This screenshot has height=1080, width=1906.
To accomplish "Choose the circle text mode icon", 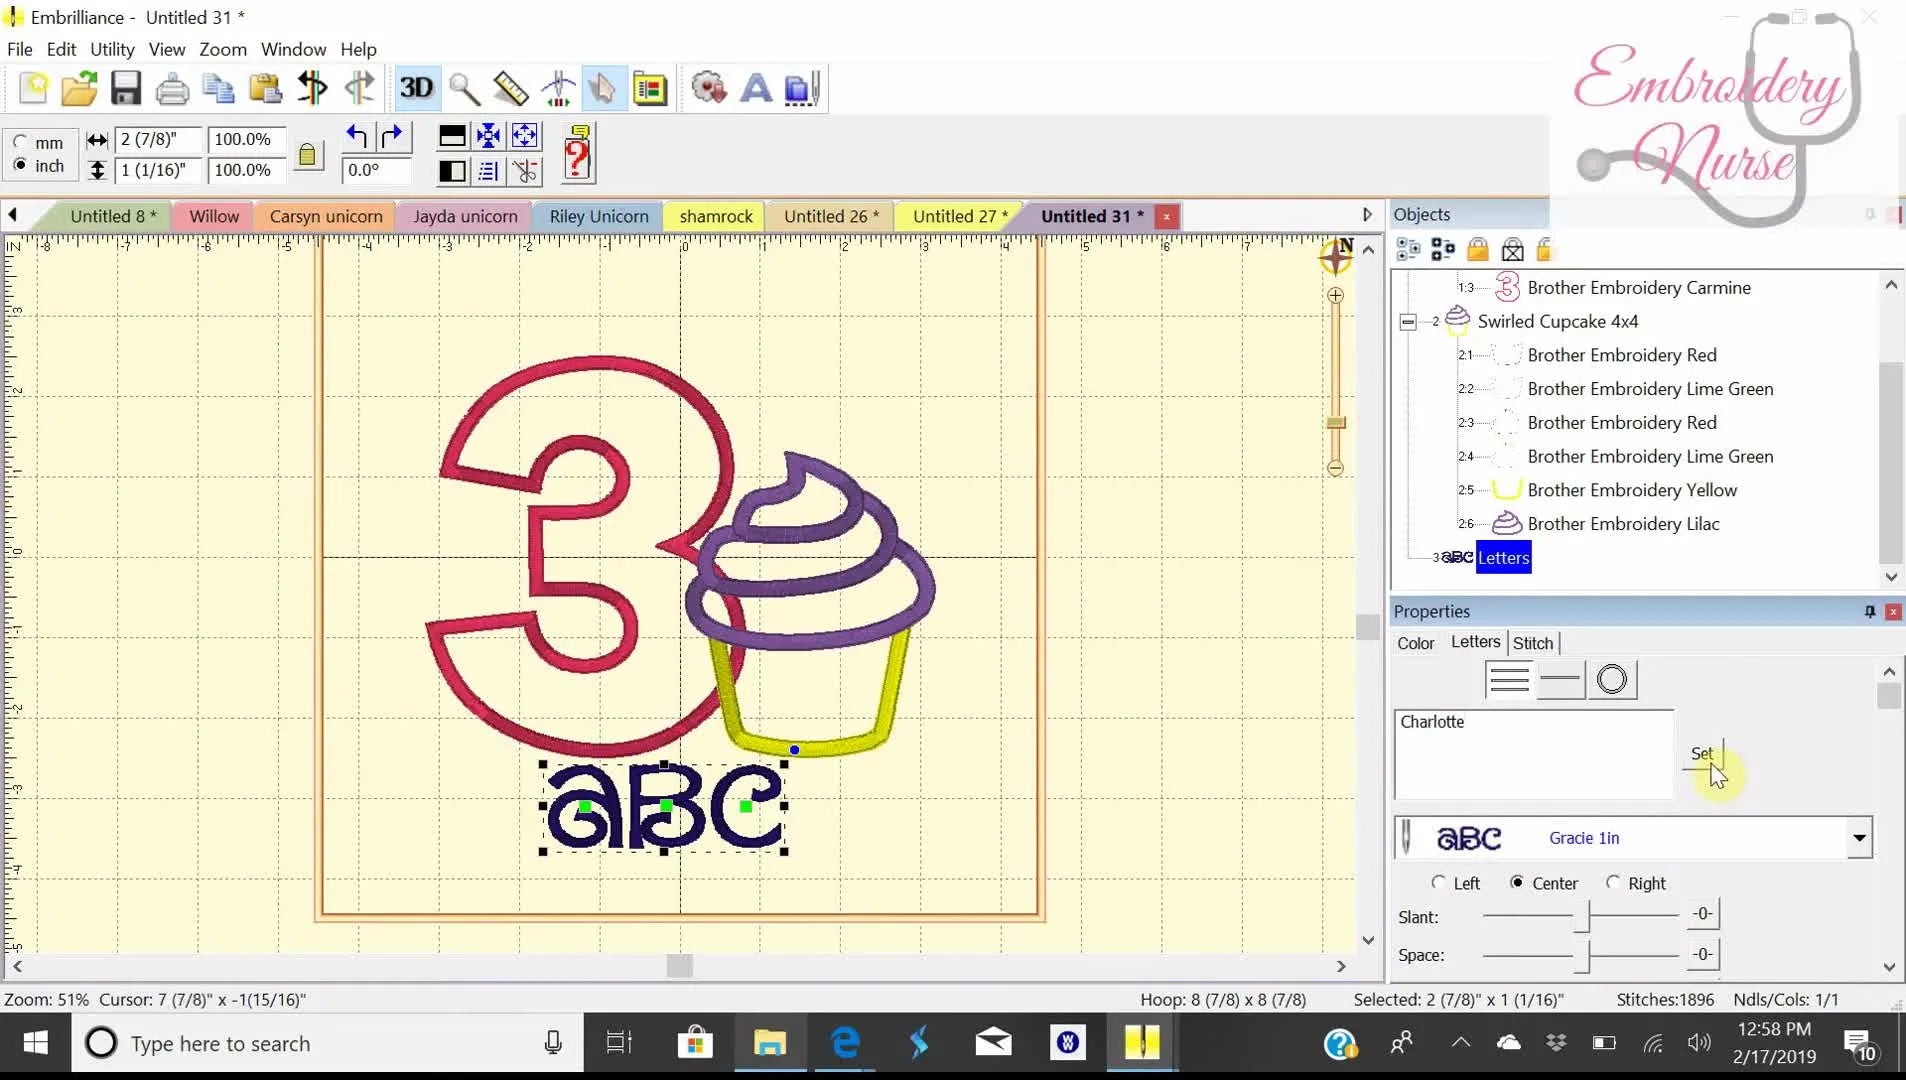I will (x=1612, y=680).
